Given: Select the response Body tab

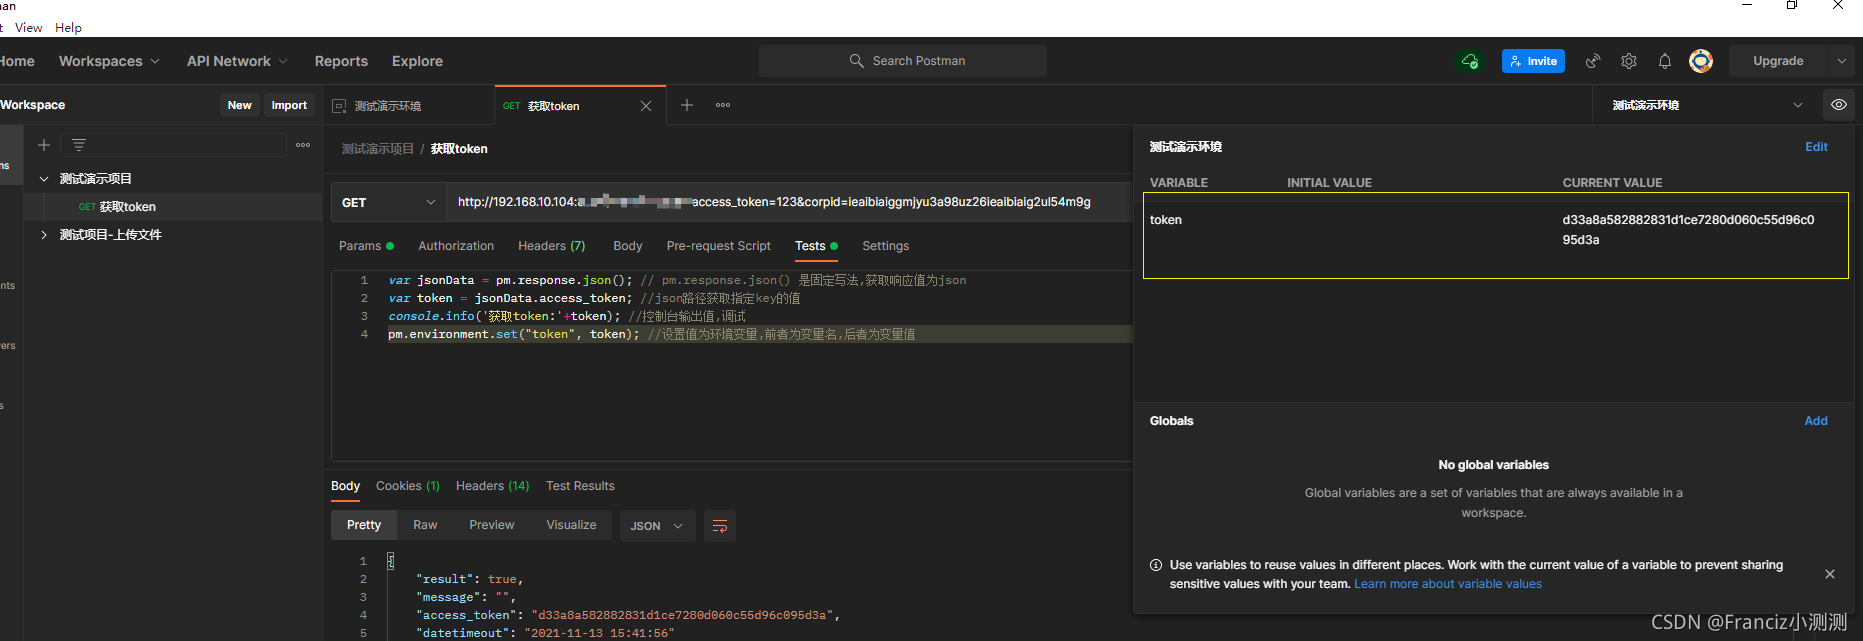Looking at the screenshot, I should 345,486.
